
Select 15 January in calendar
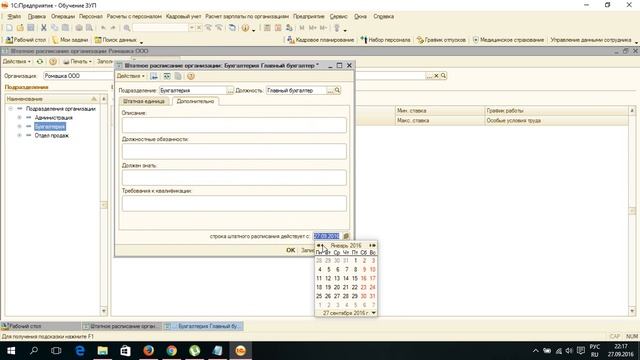coord(355,278)
